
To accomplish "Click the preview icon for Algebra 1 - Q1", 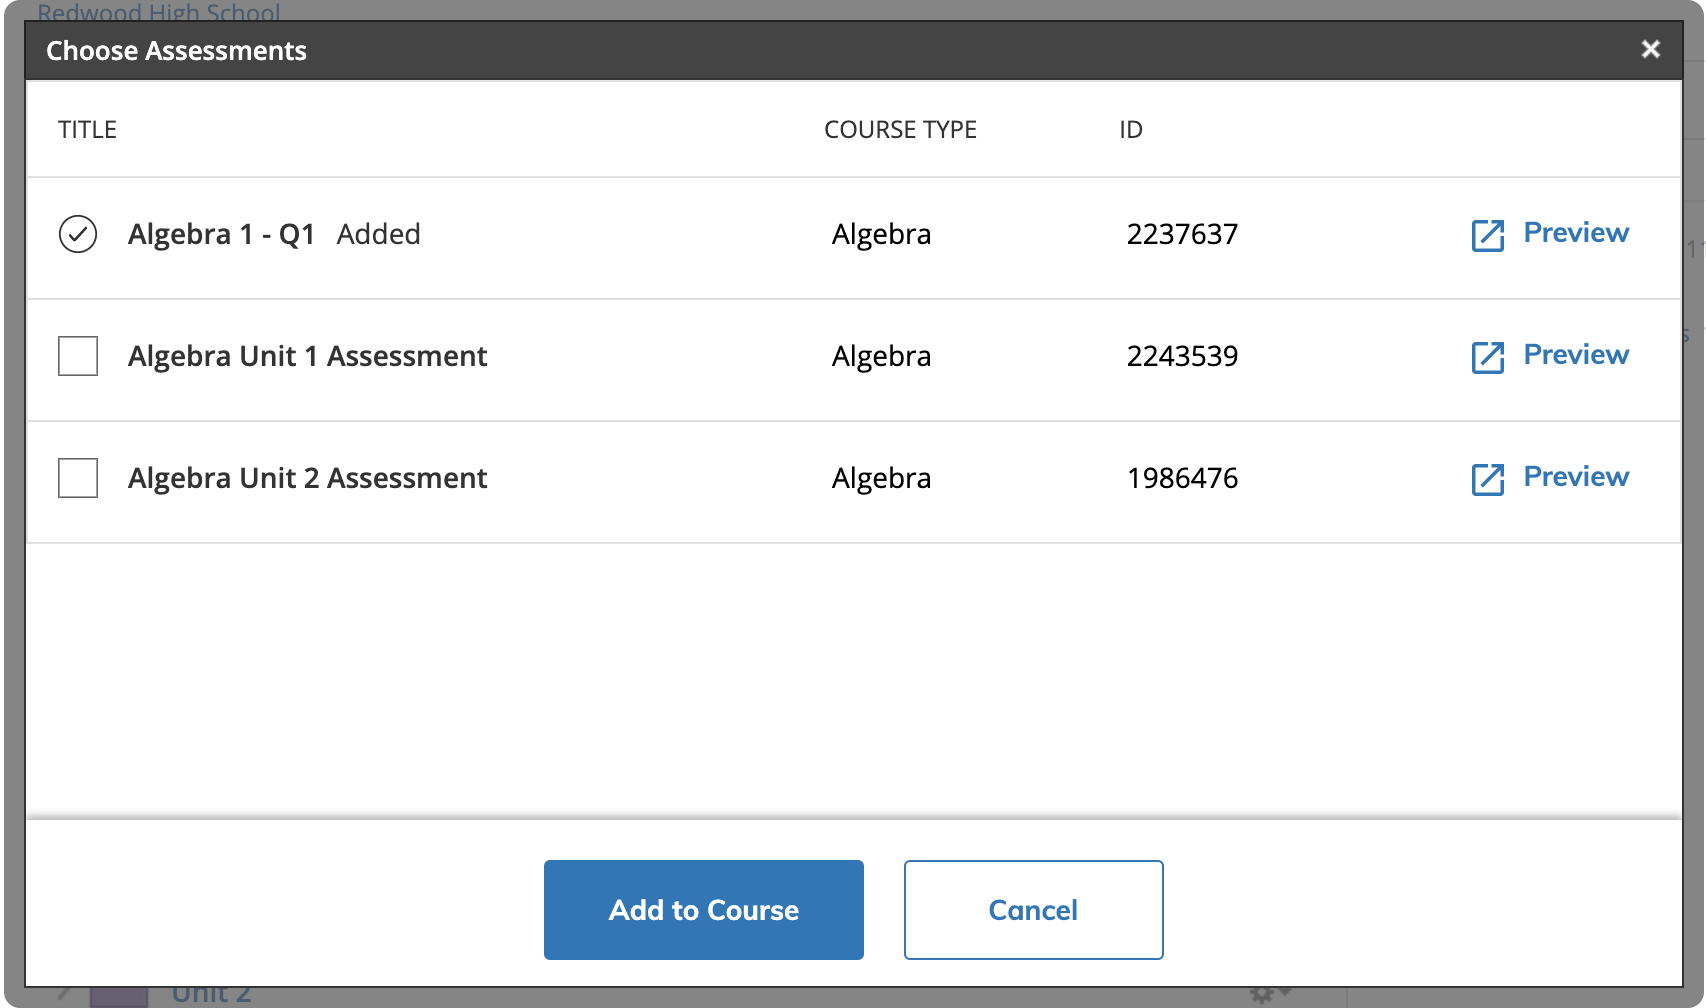I will [x=1487, y=235].
